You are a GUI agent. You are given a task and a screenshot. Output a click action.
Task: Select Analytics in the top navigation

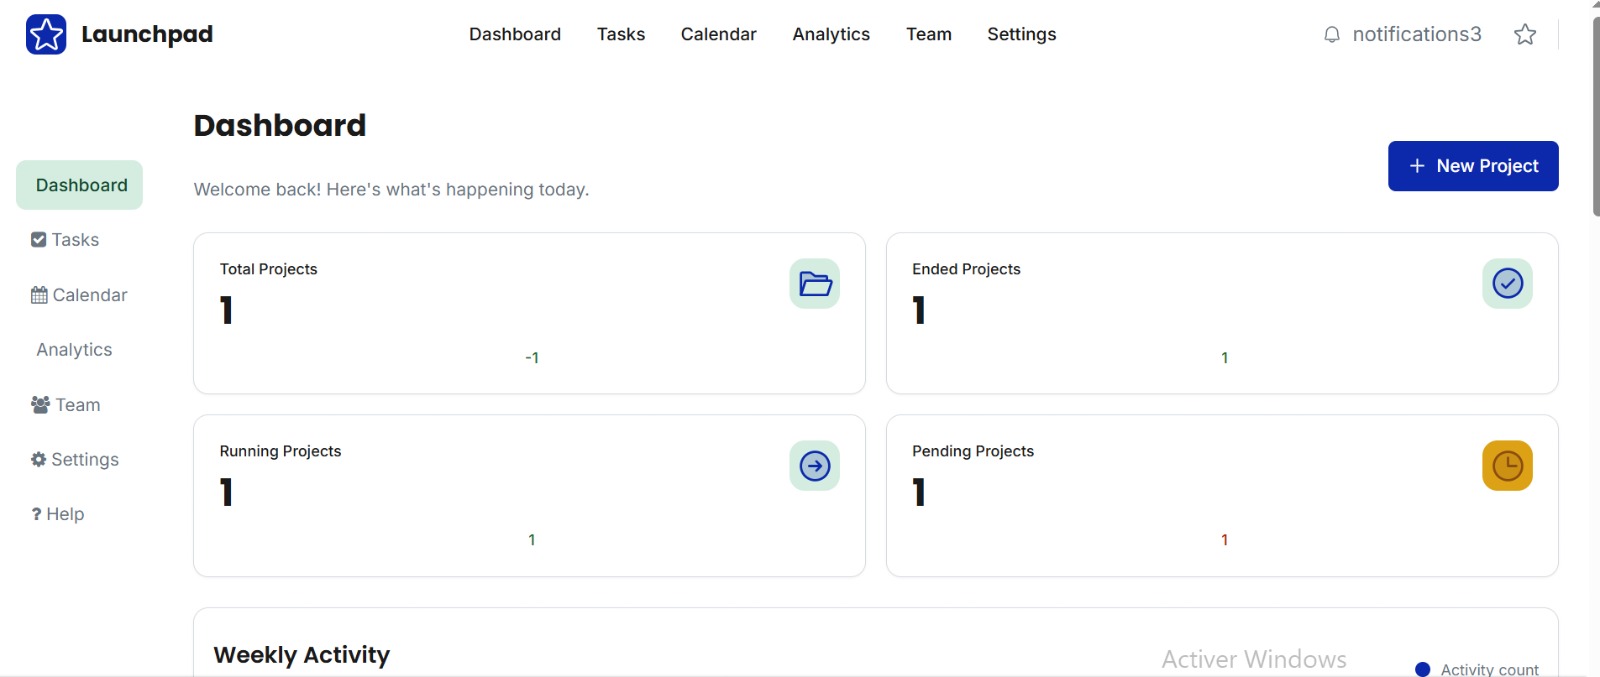click(830, 35)
